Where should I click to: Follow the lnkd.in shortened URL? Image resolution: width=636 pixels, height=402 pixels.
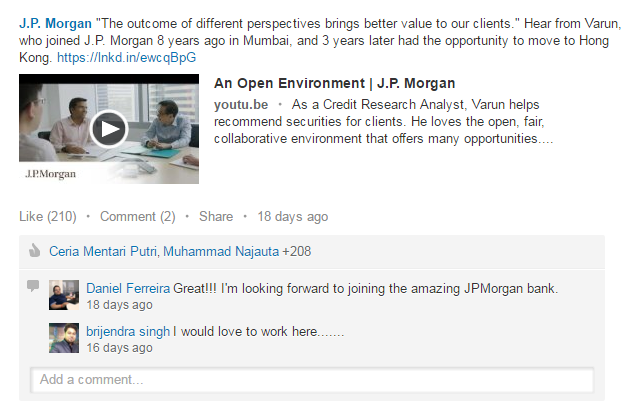(126, 58)
